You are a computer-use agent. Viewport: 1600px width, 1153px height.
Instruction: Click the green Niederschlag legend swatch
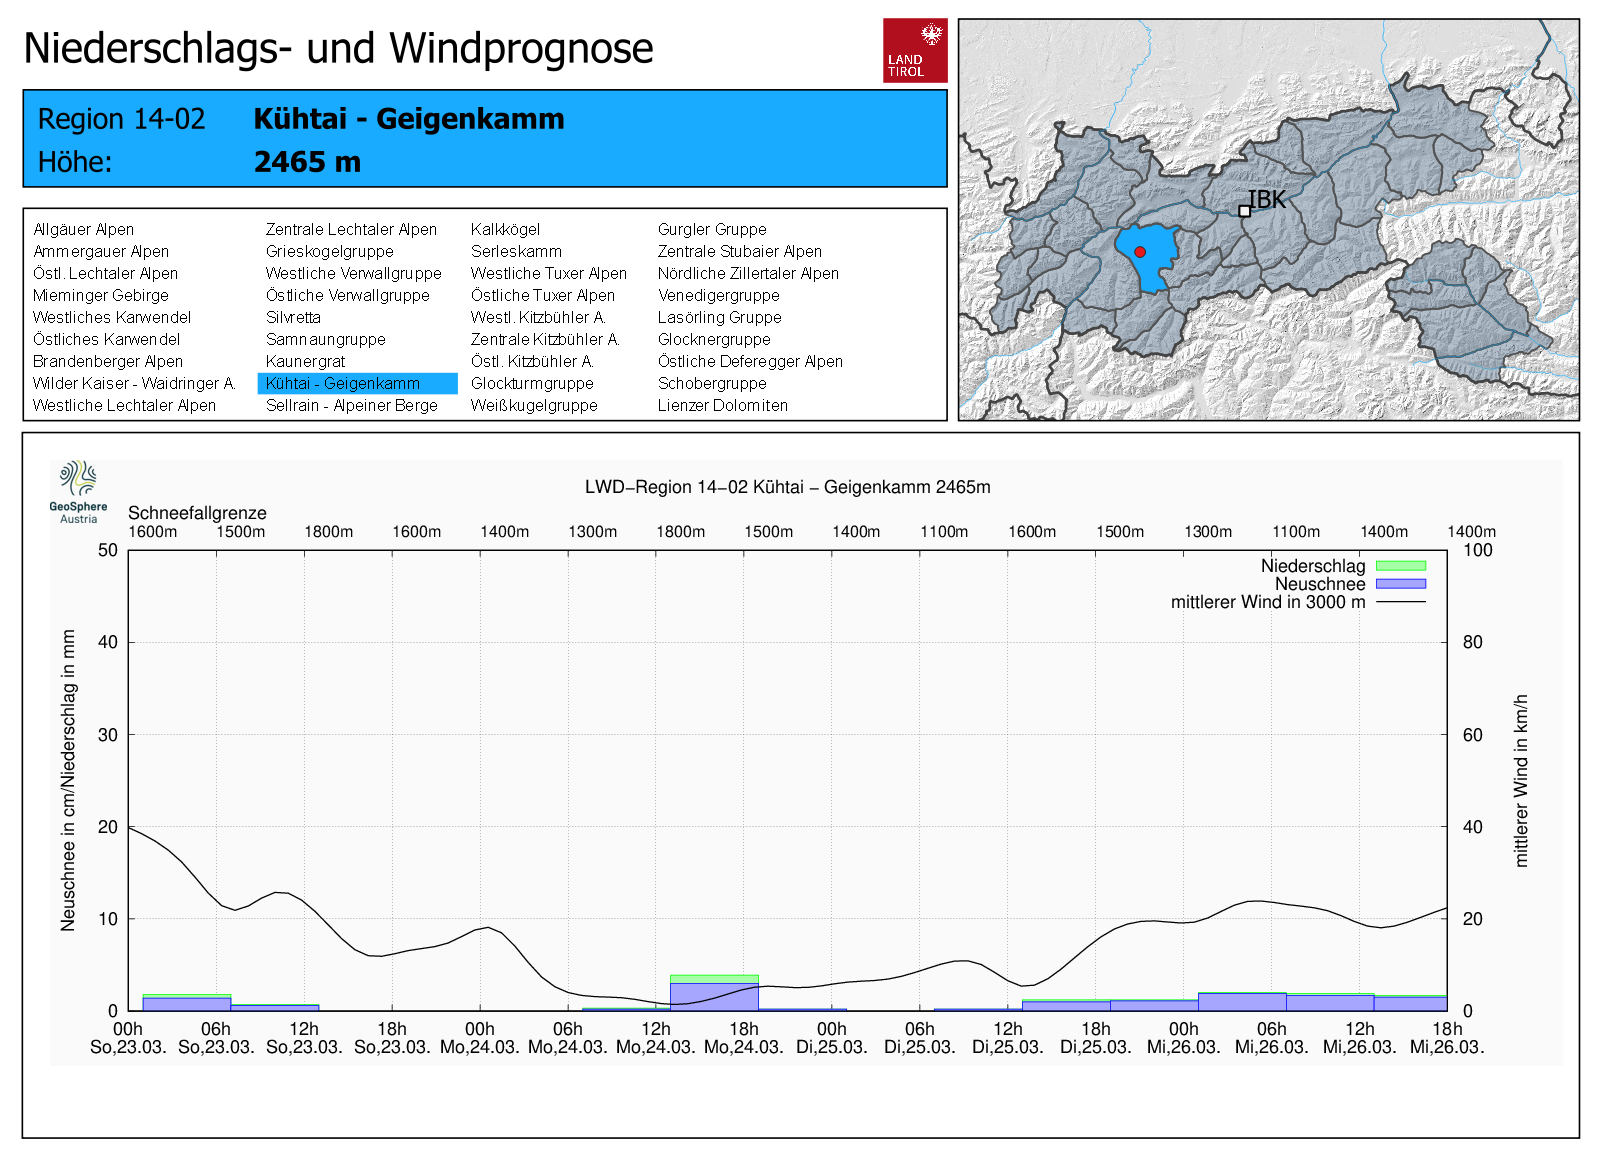tap(1400, 566)
